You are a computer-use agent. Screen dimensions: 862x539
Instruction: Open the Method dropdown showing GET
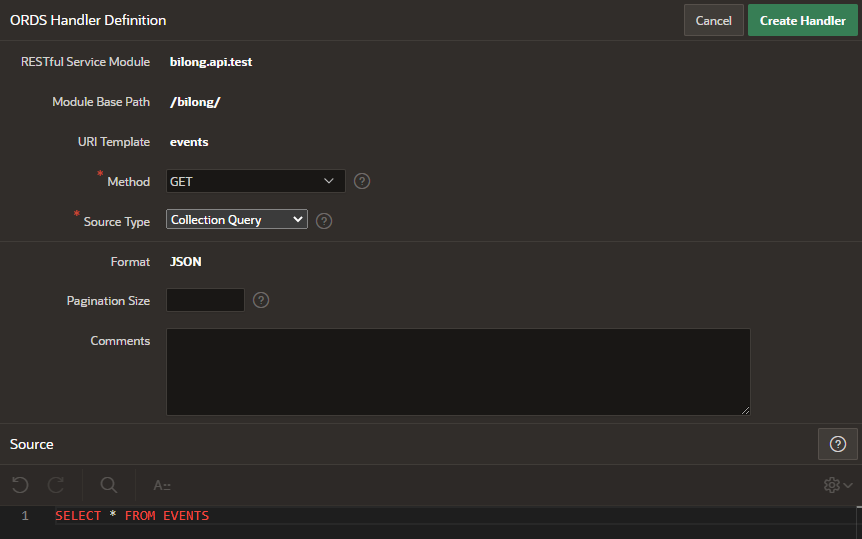pyautogui.click(x=256, y=181)
